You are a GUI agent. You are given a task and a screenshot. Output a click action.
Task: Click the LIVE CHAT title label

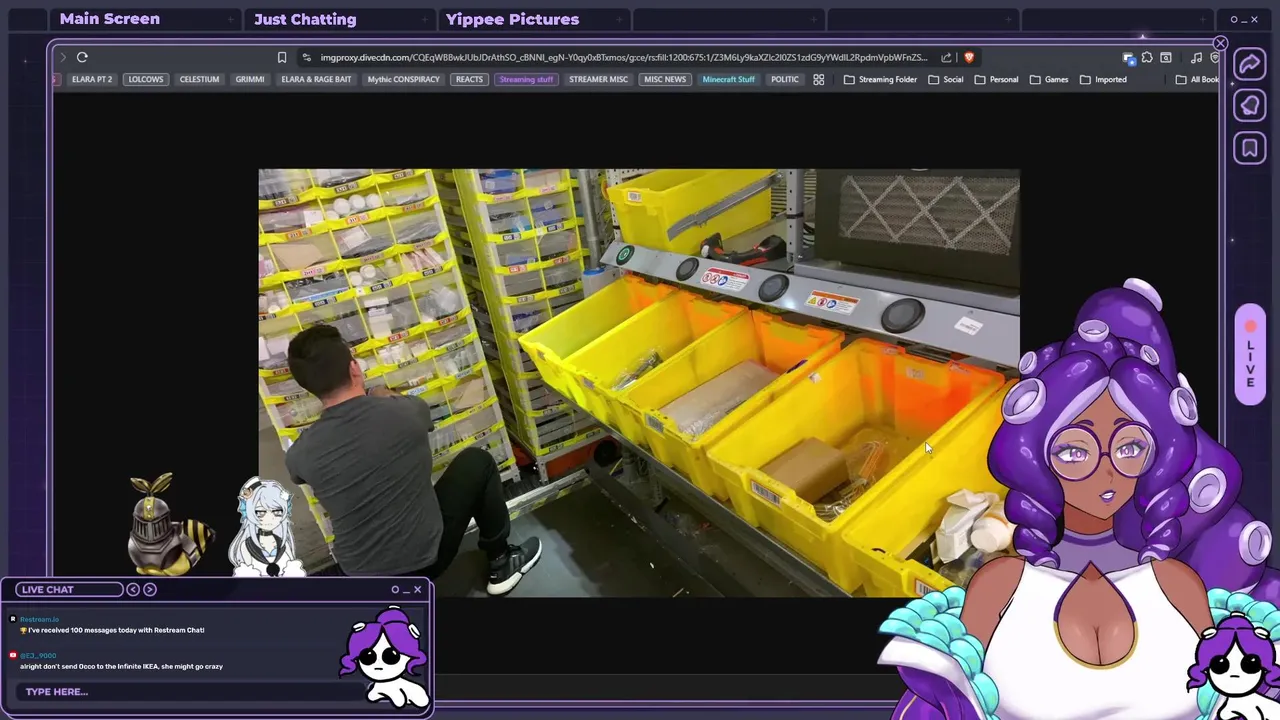click(x=48, y=589)
